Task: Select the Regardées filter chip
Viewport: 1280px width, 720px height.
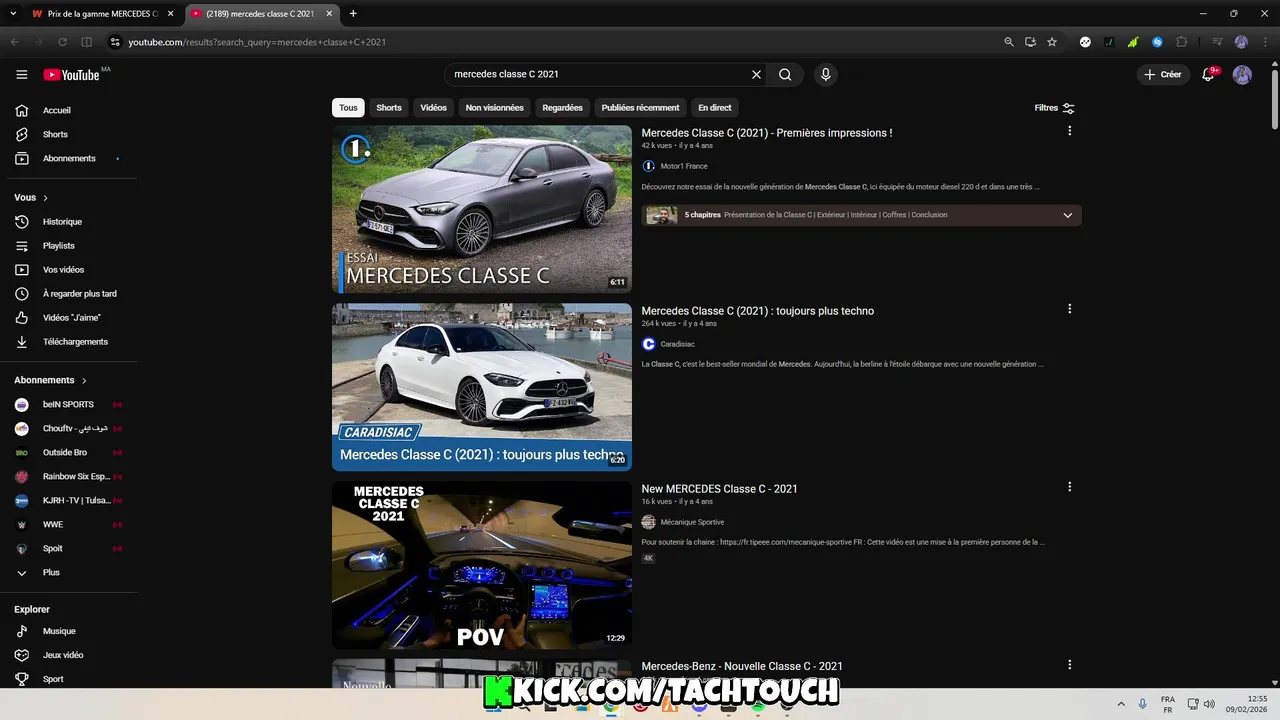Action: 562,107
